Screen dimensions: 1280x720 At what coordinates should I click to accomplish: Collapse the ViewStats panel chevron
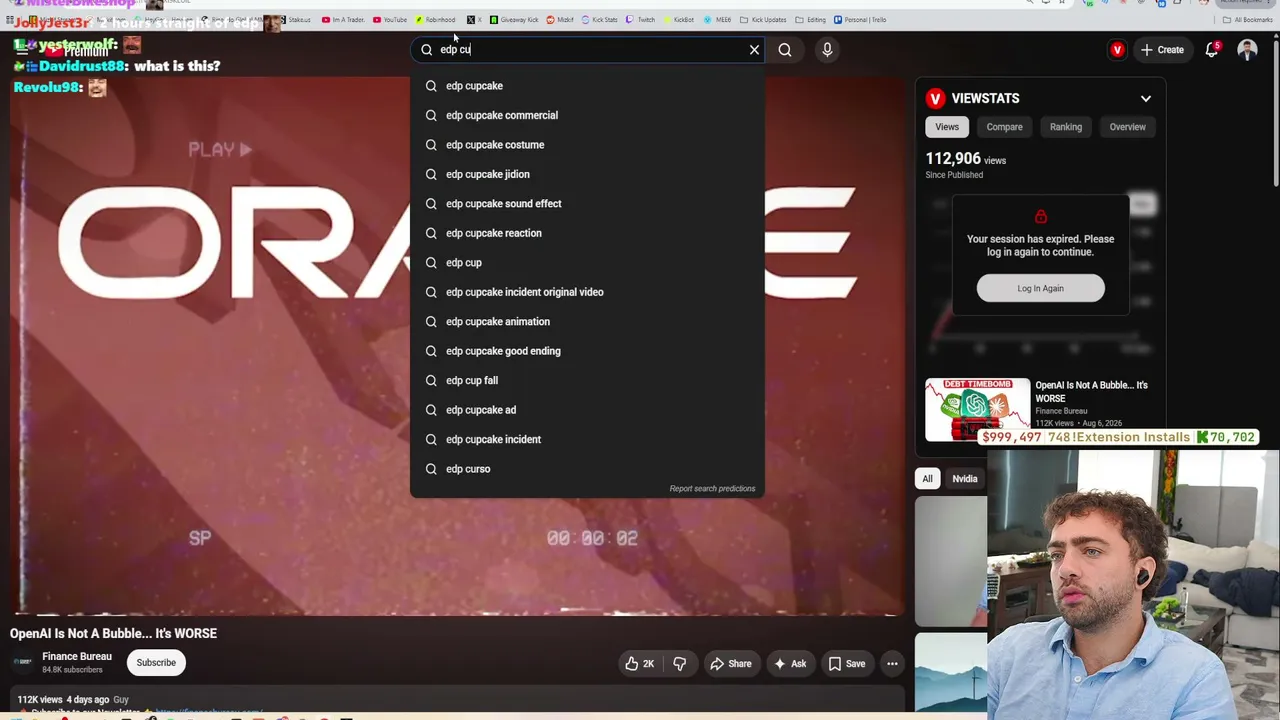click(1146, 99)
